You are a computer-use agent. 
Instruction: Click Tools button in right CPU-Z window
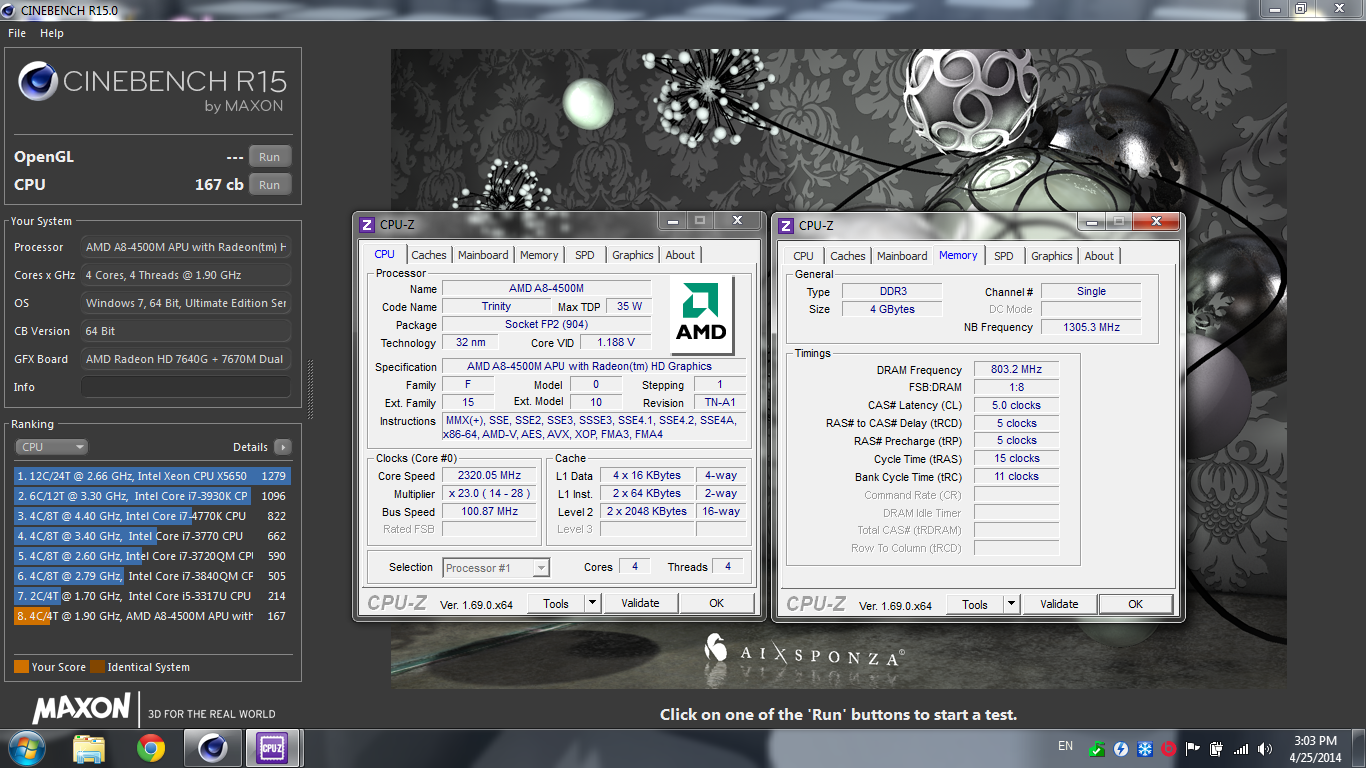click(975, 604)
